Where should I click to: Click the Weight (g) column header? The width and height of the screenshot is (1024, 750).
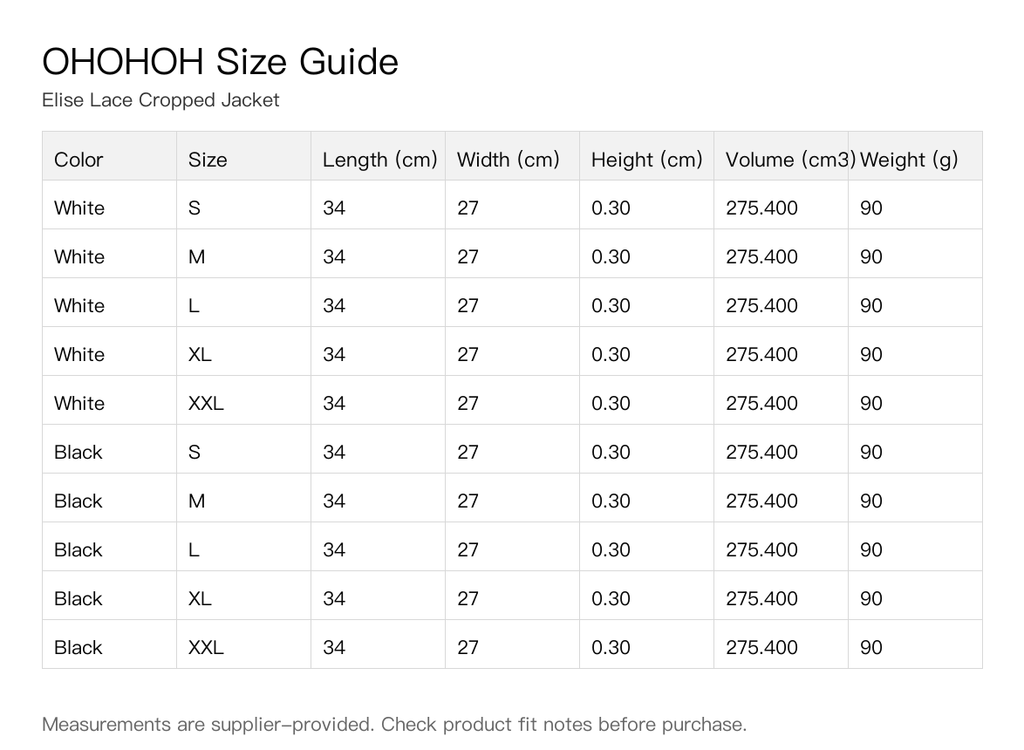pyautogui.click(x=915, y=156)
